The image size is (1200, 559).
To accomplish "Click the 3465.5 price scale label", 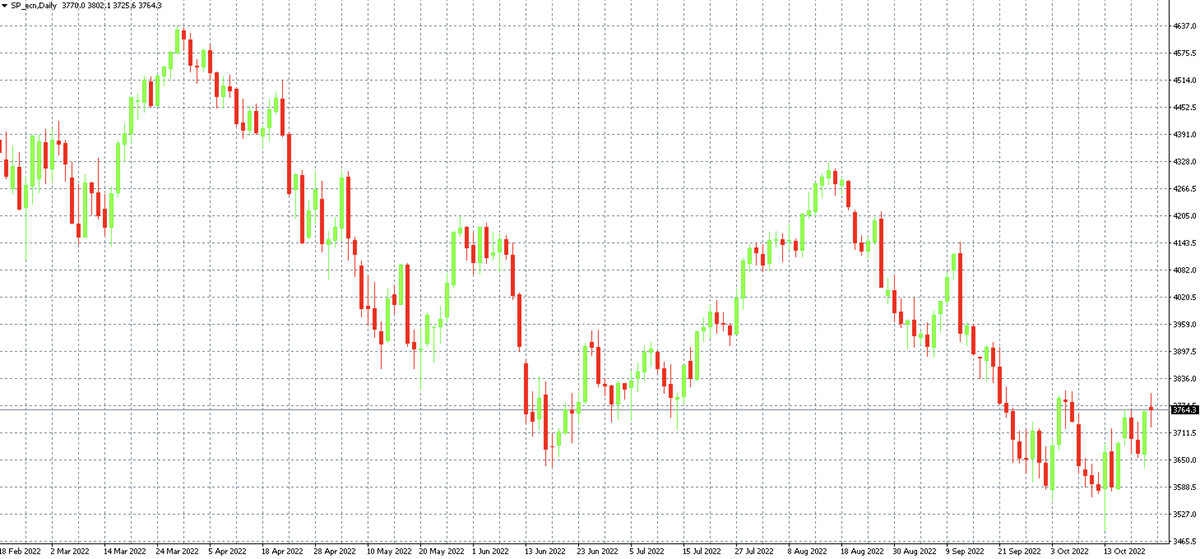I will tap(1183, 540).
